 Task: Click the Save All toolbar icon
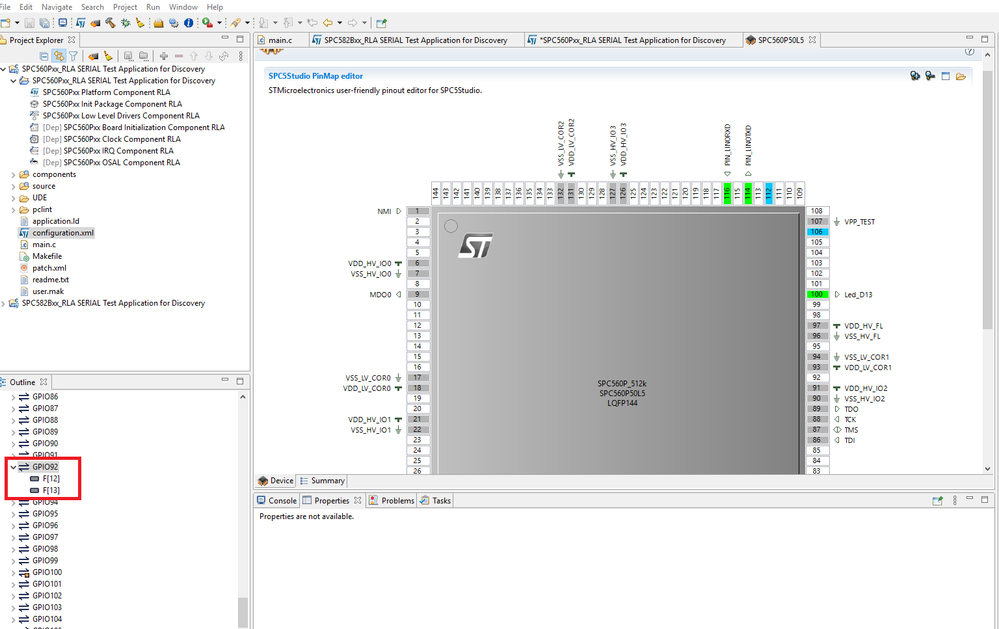[x=45, y=23]
